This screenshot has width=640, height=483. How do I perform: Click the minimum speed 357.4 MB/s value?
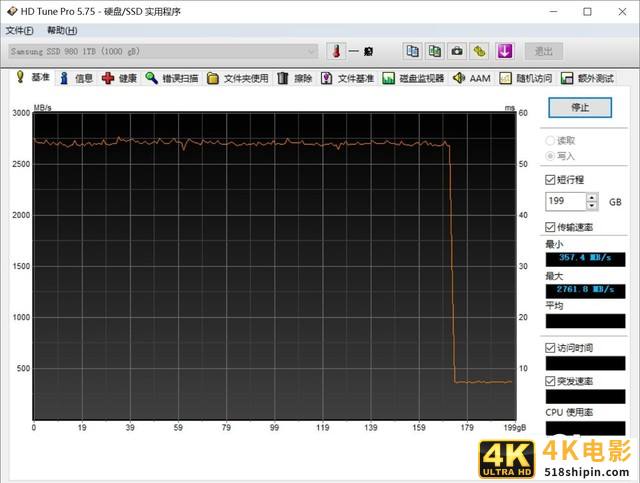tap(585, 258)
